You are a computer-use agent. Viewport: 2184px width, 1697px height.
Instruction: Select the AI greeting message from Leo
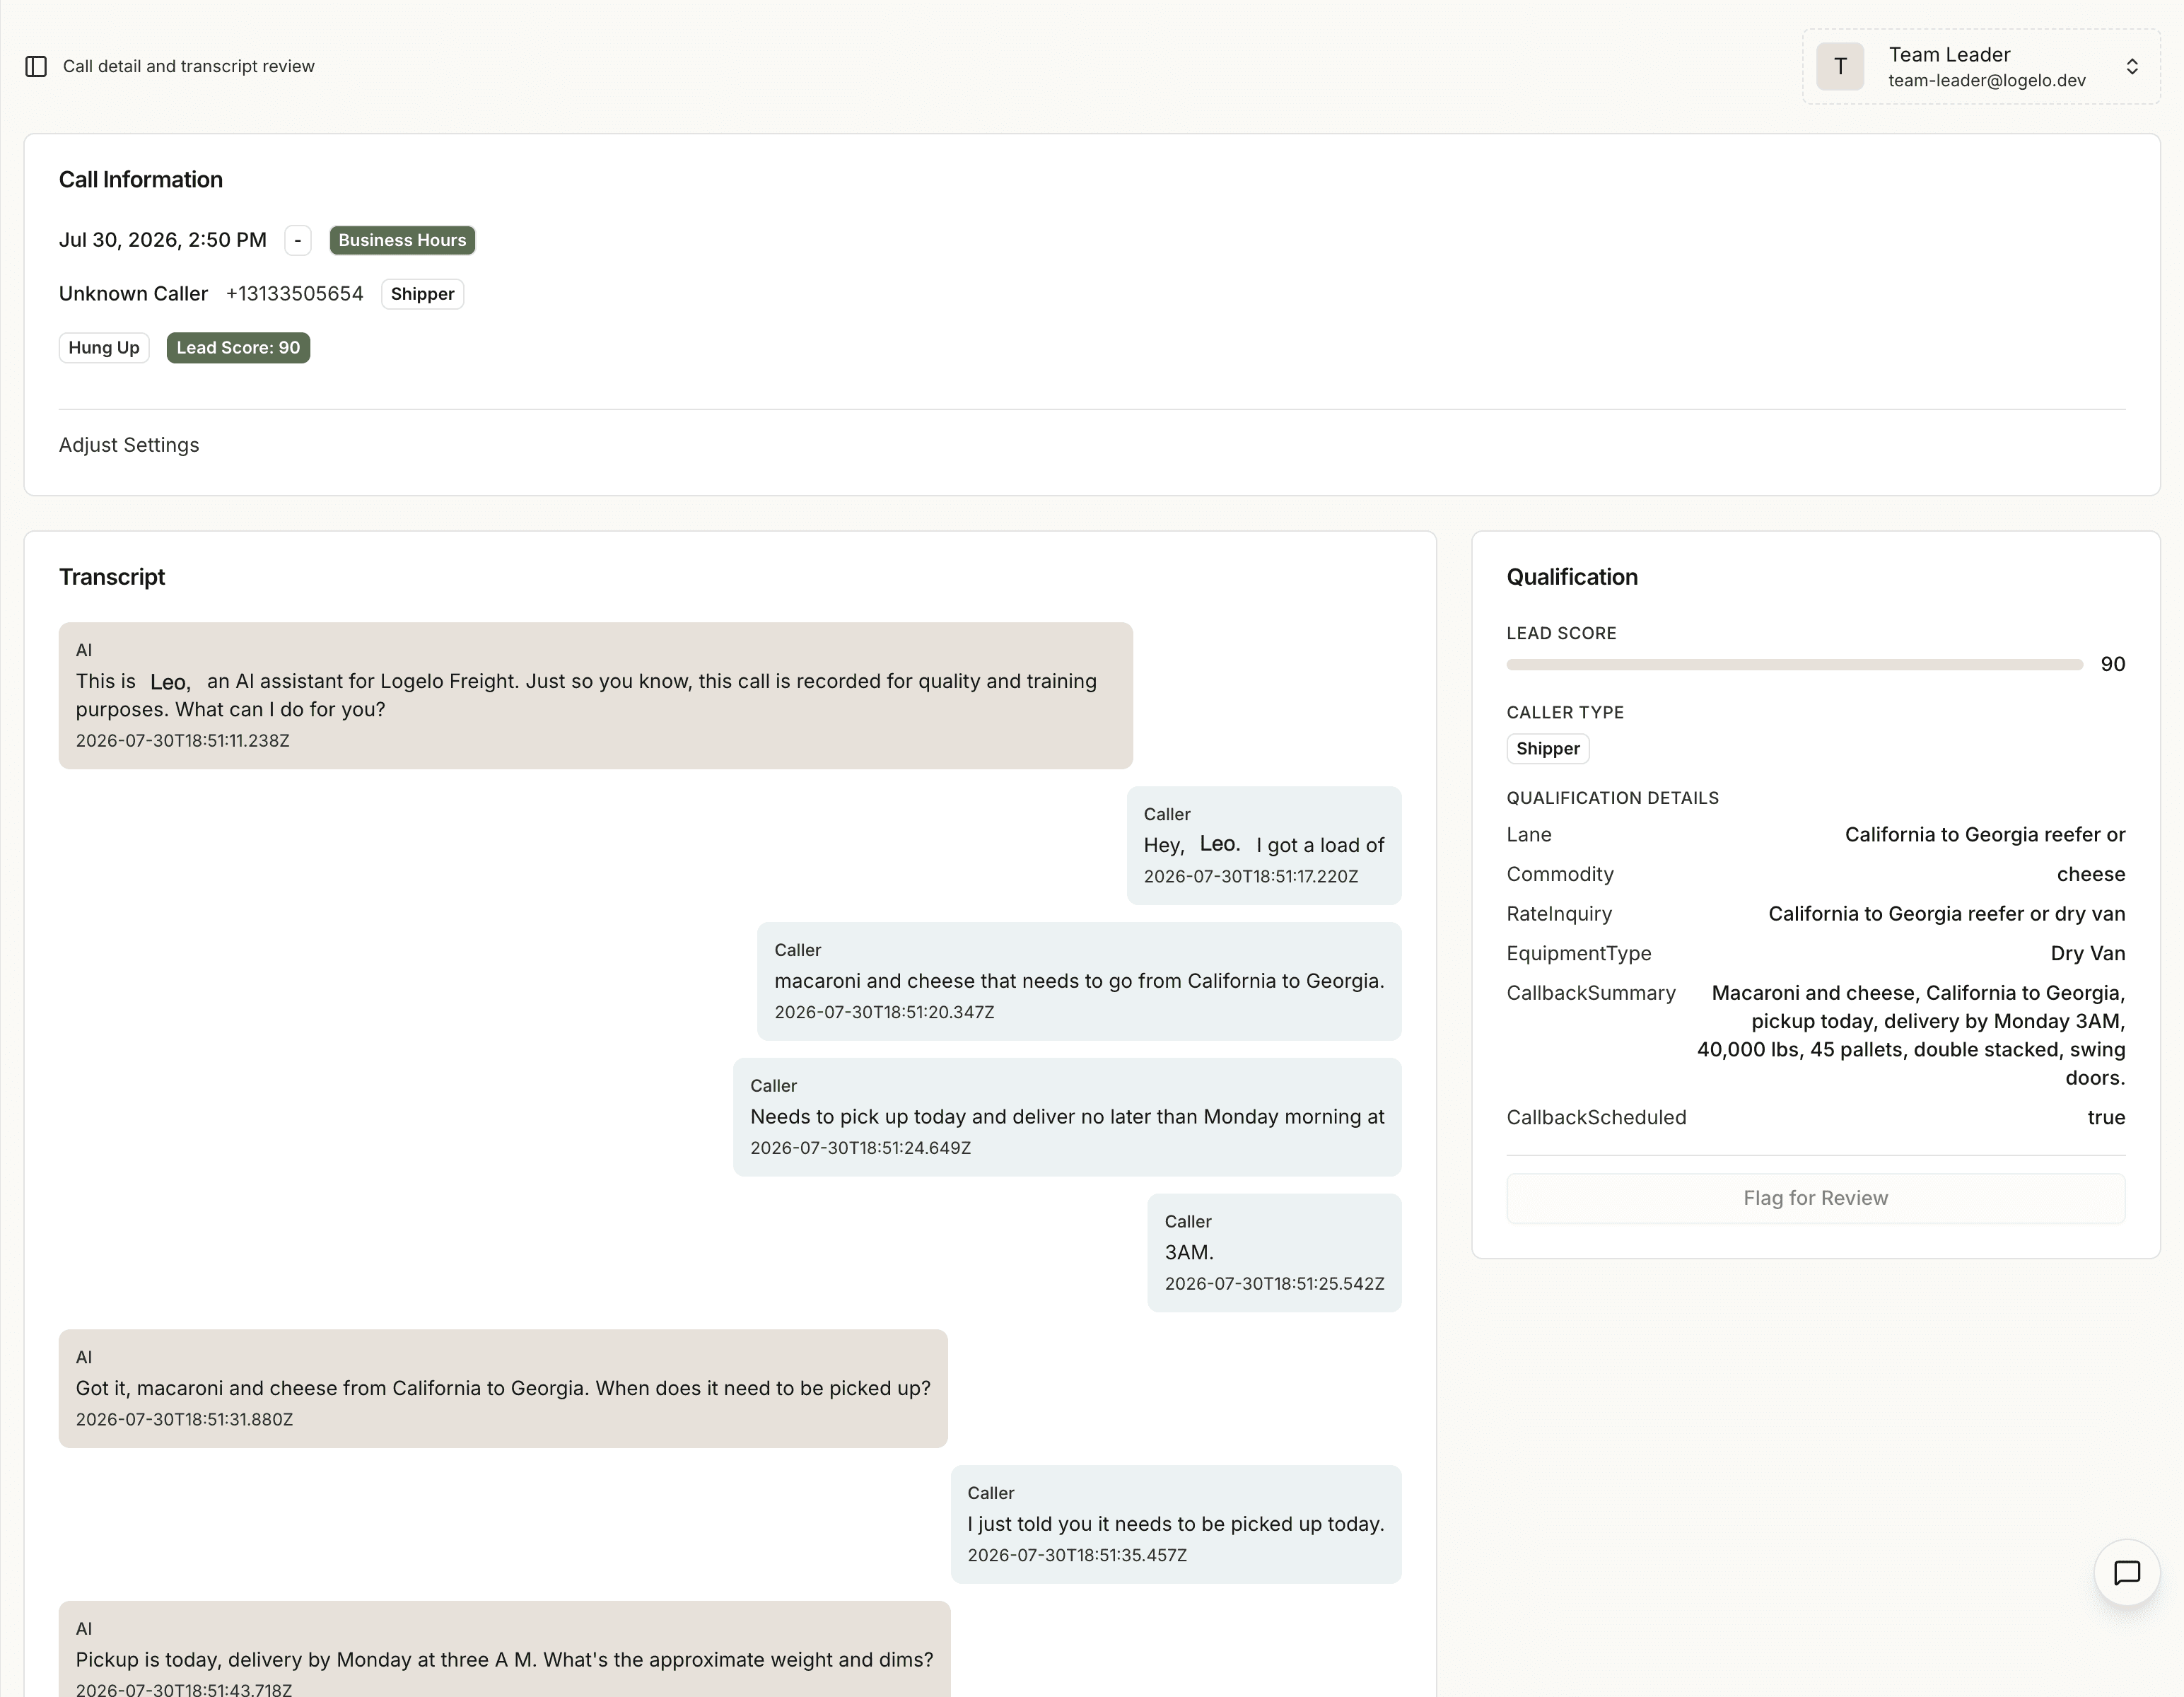tap(596, 696)
